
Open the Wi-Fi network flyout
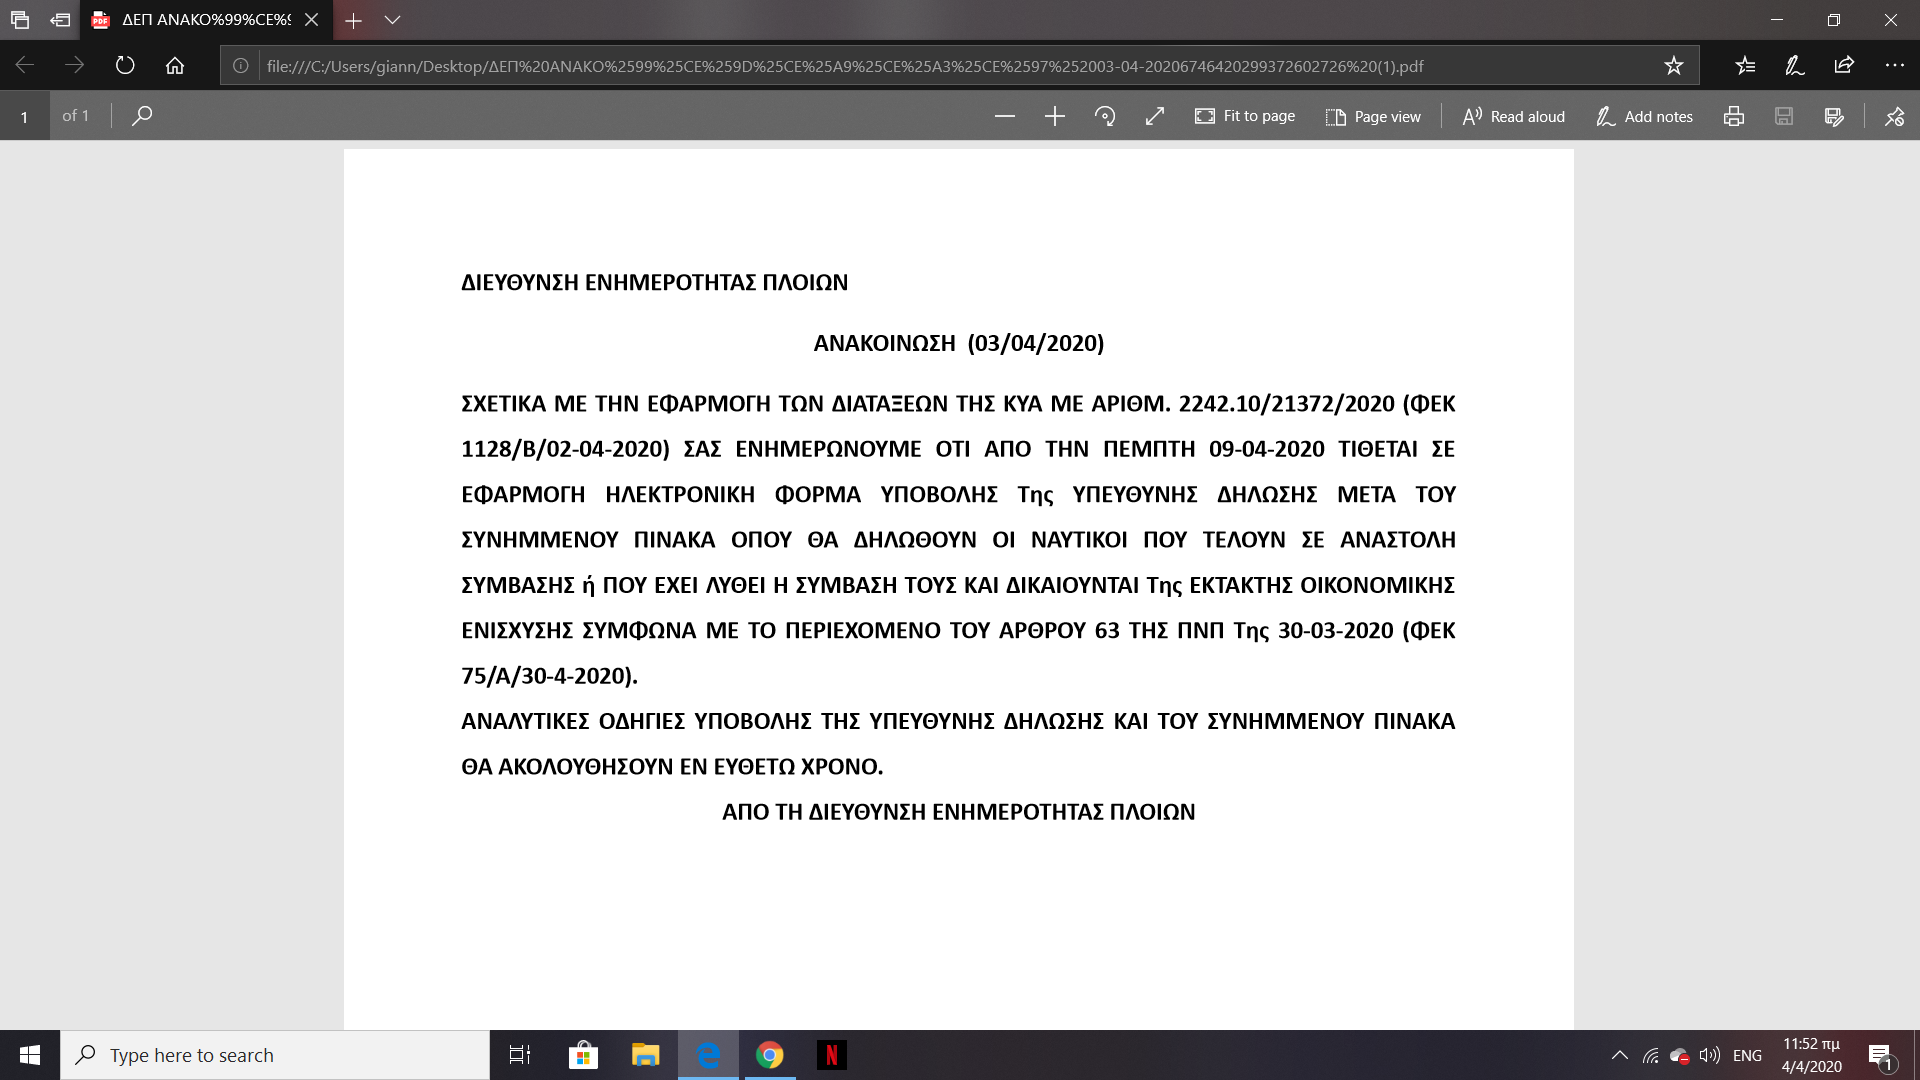point(1651,1055)
